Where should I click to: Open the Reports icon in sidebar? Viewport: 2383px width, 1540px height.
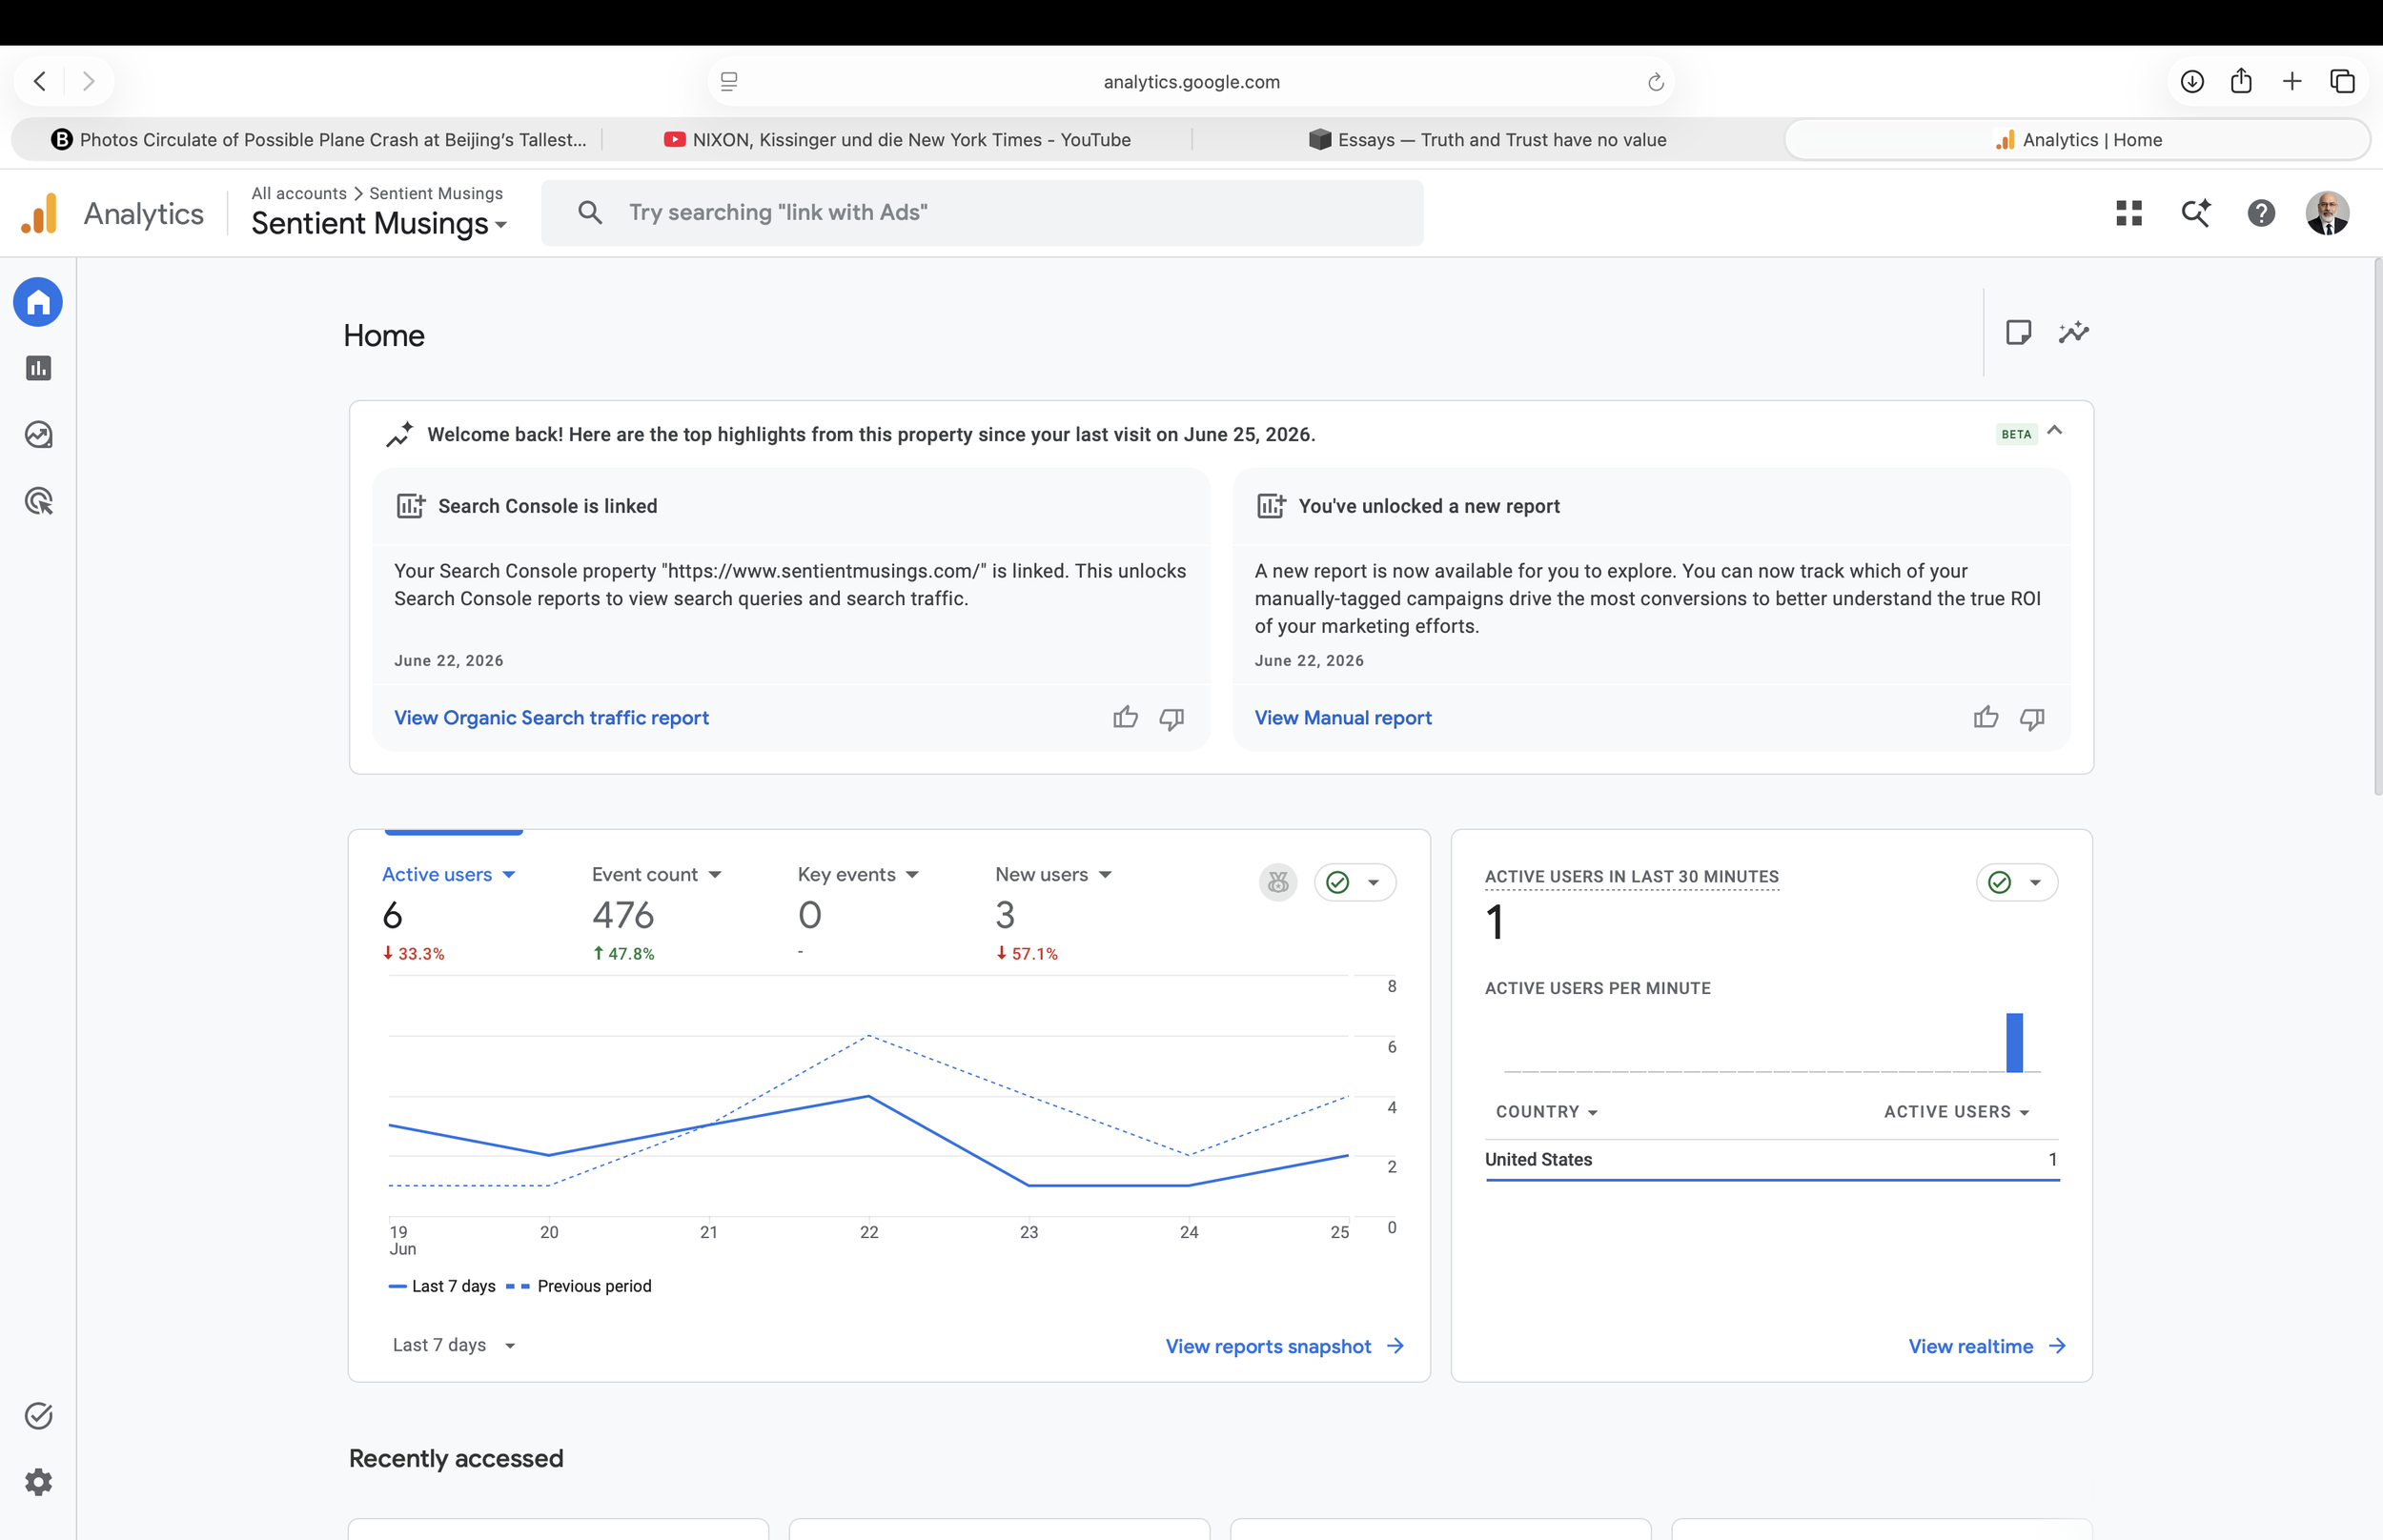38,368
